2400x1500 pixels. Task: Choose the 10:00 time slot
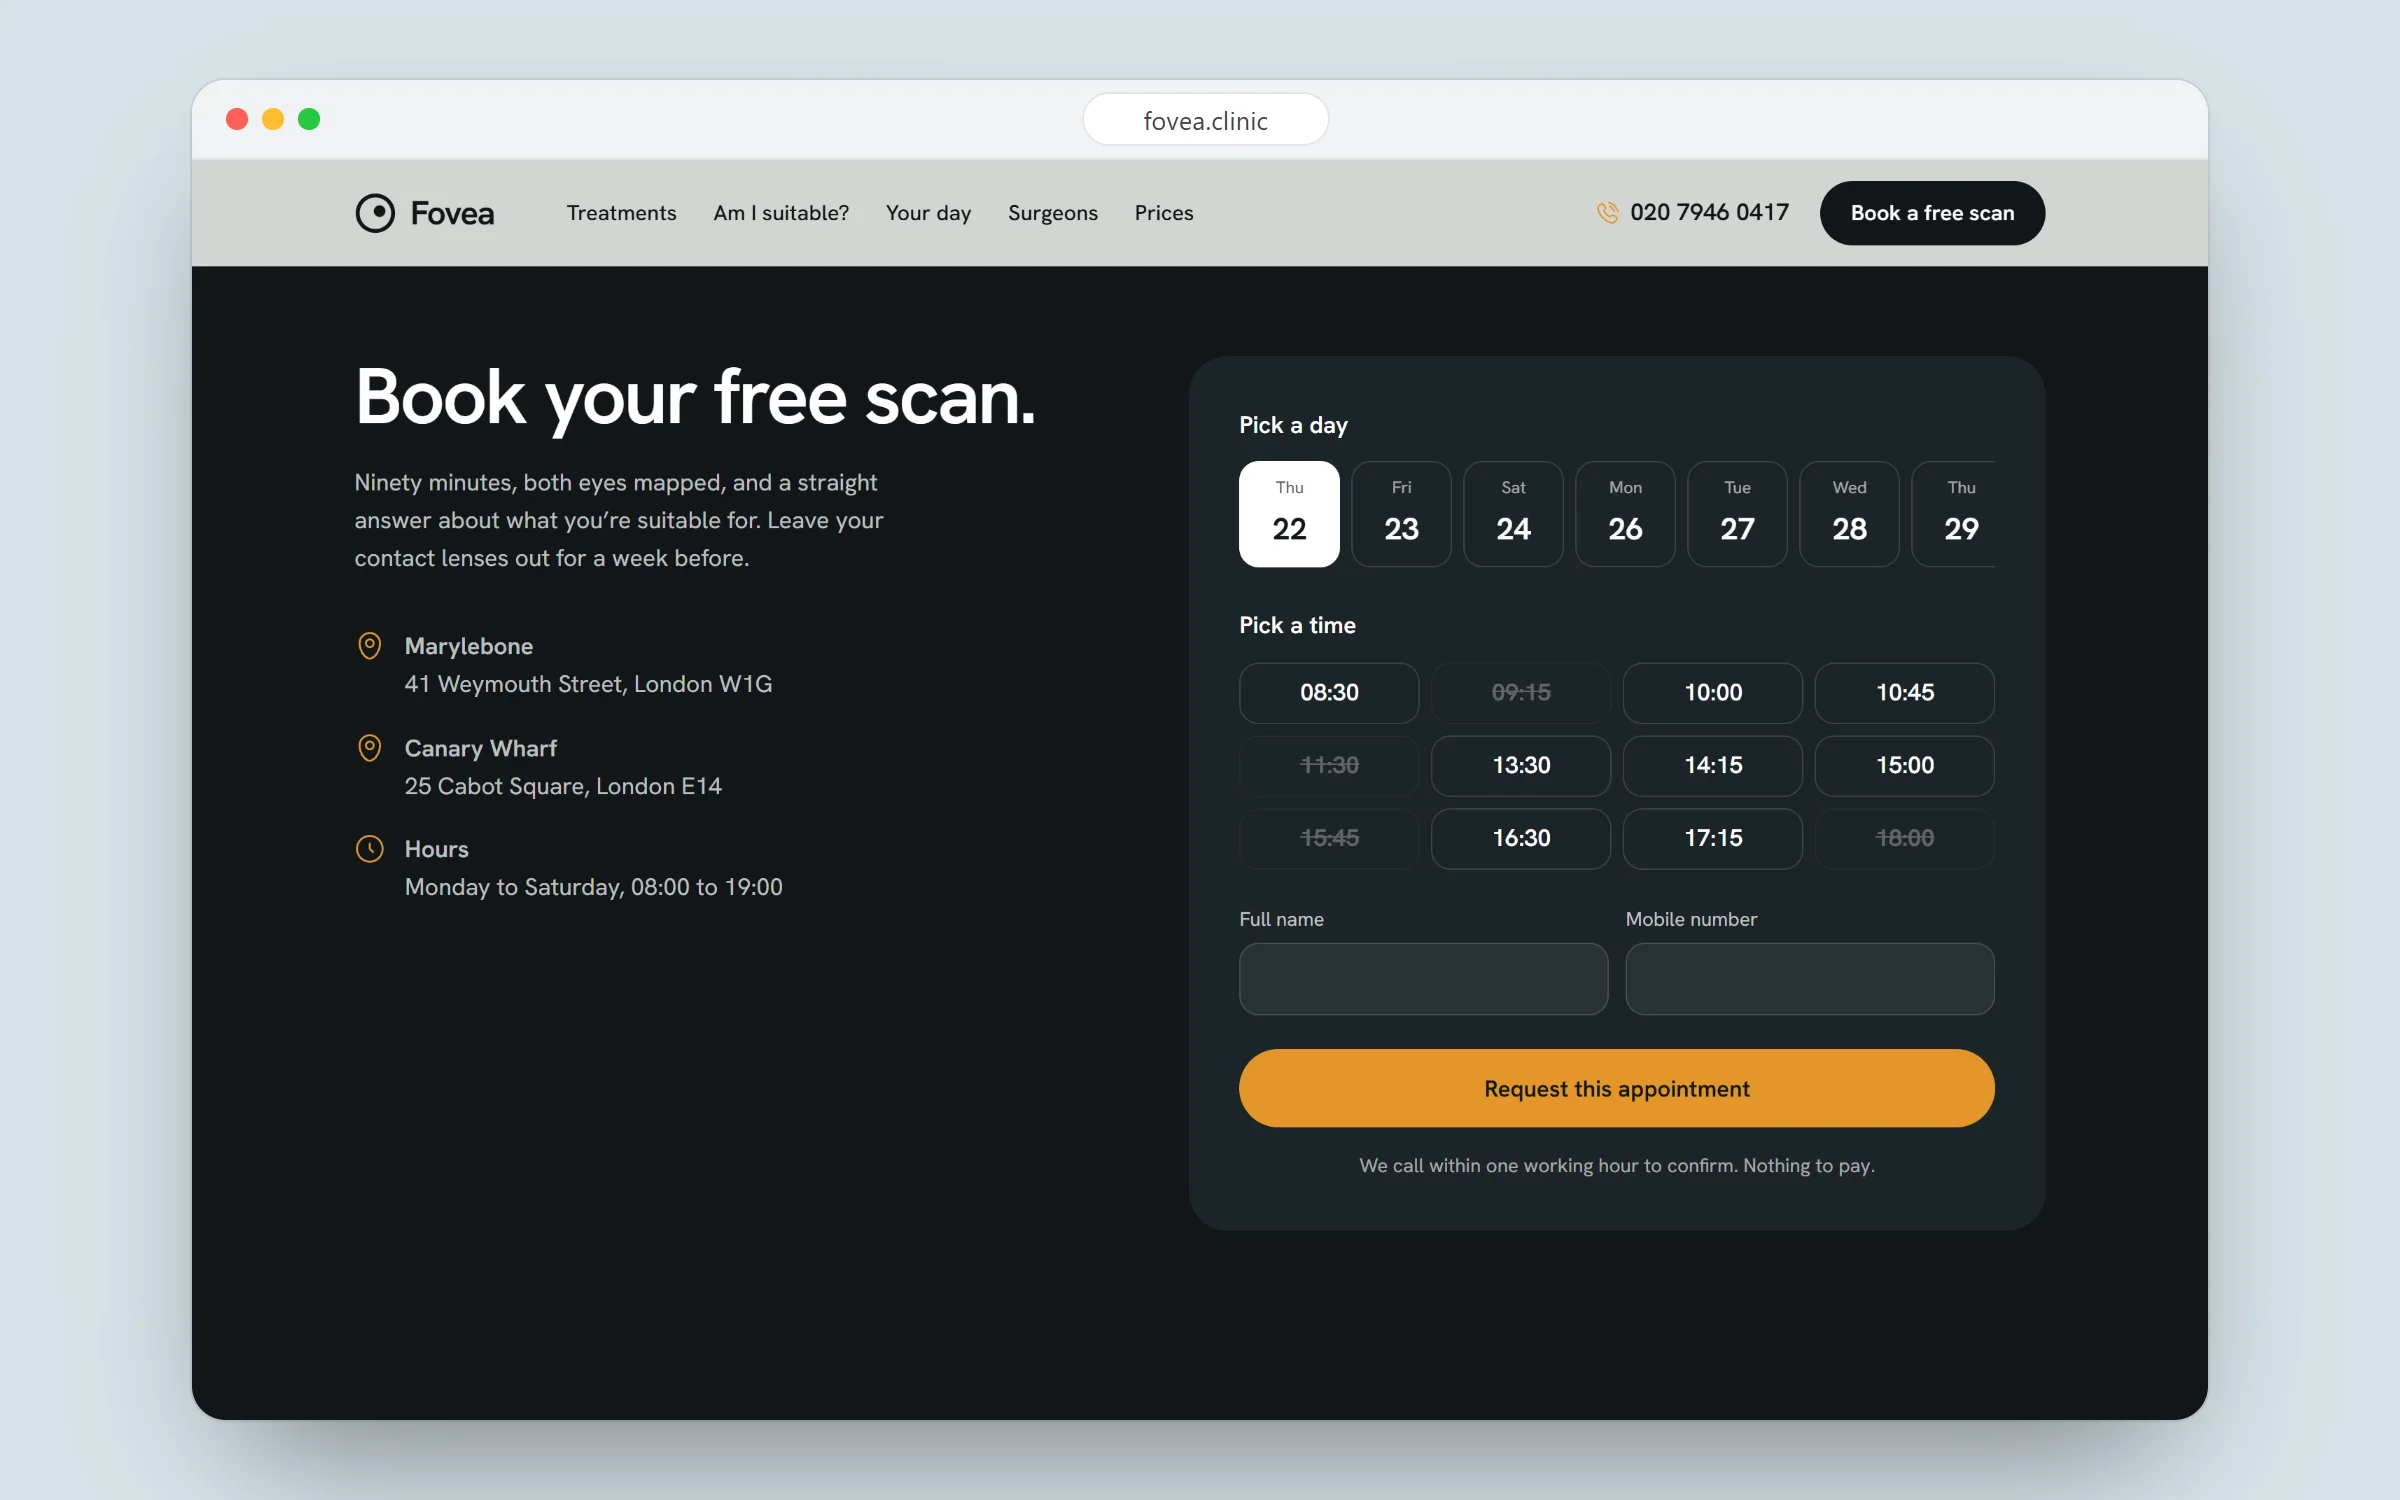1713,693
